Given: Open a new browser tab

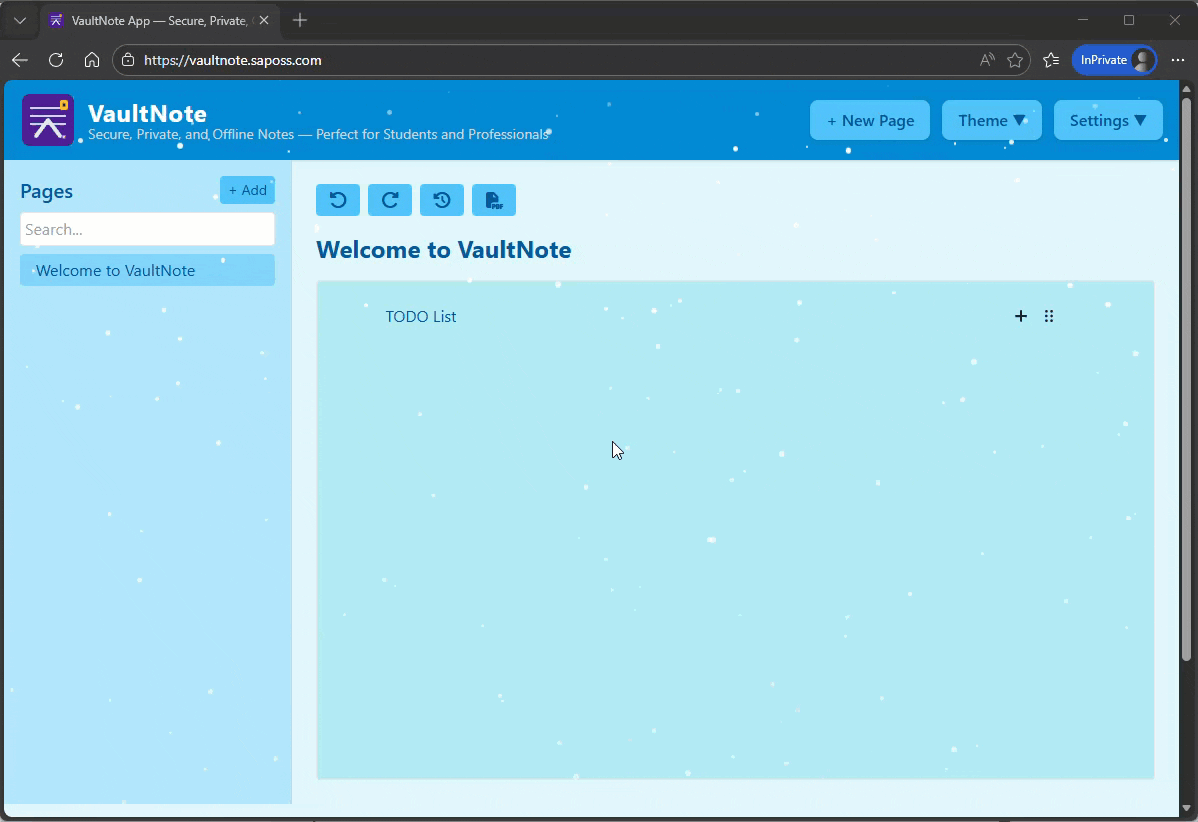Looking at the screenshot, I should tap(300, 21).
